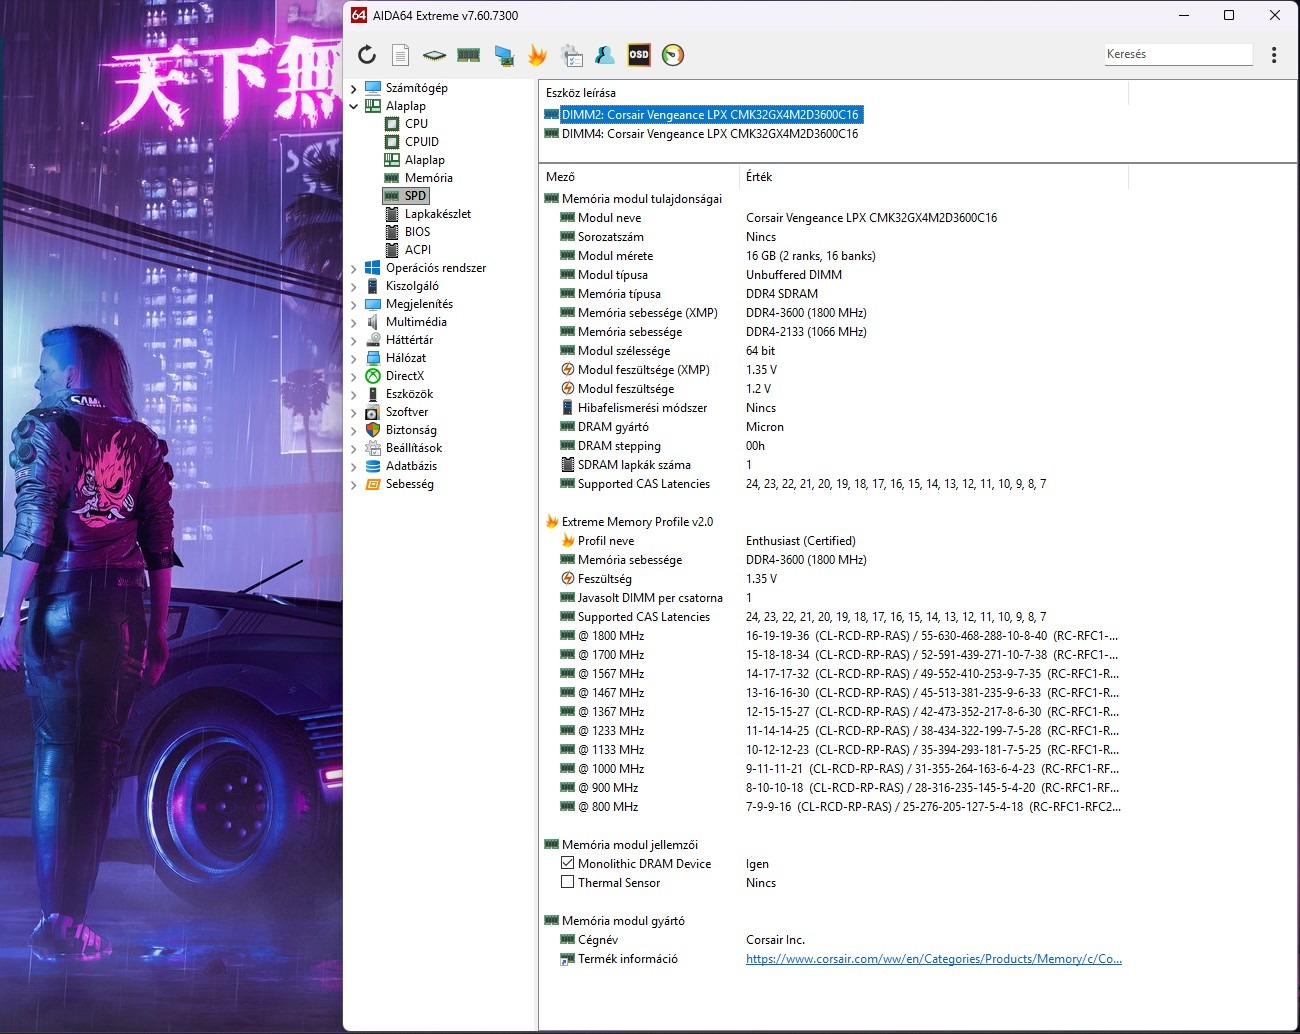The width and height of the screenshot is (1300, 1034).
Task: Expand the Multimédia node
Action: point(353,322)
